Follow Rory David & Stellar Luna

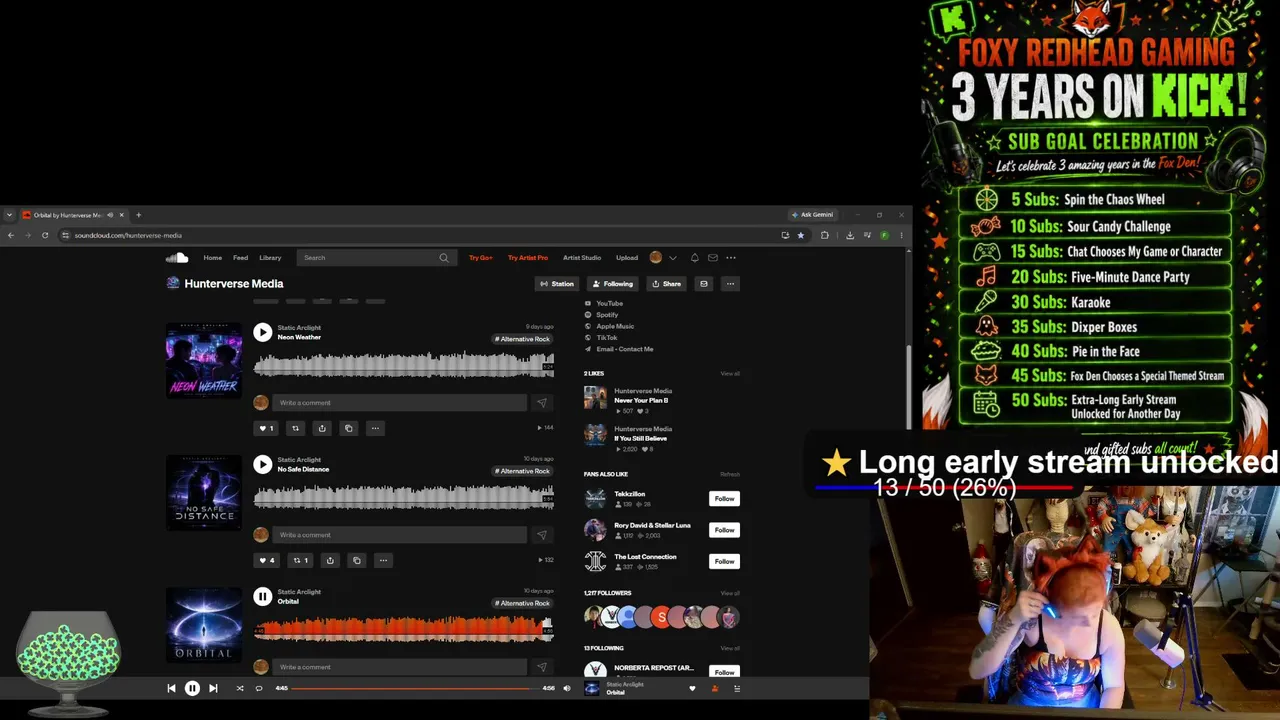point(724,530)
